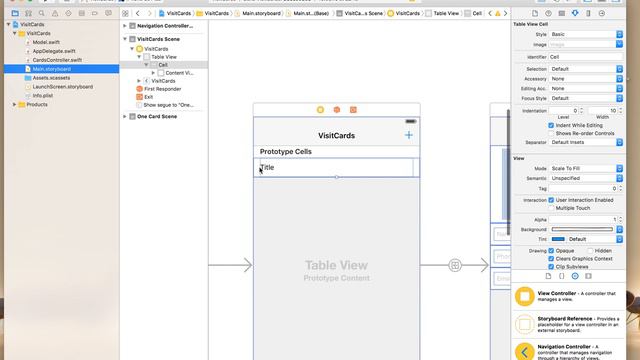Screen dimensions: 640x360
Task: Toggle Clip Subviews checkbox
Action: [551, 267]
